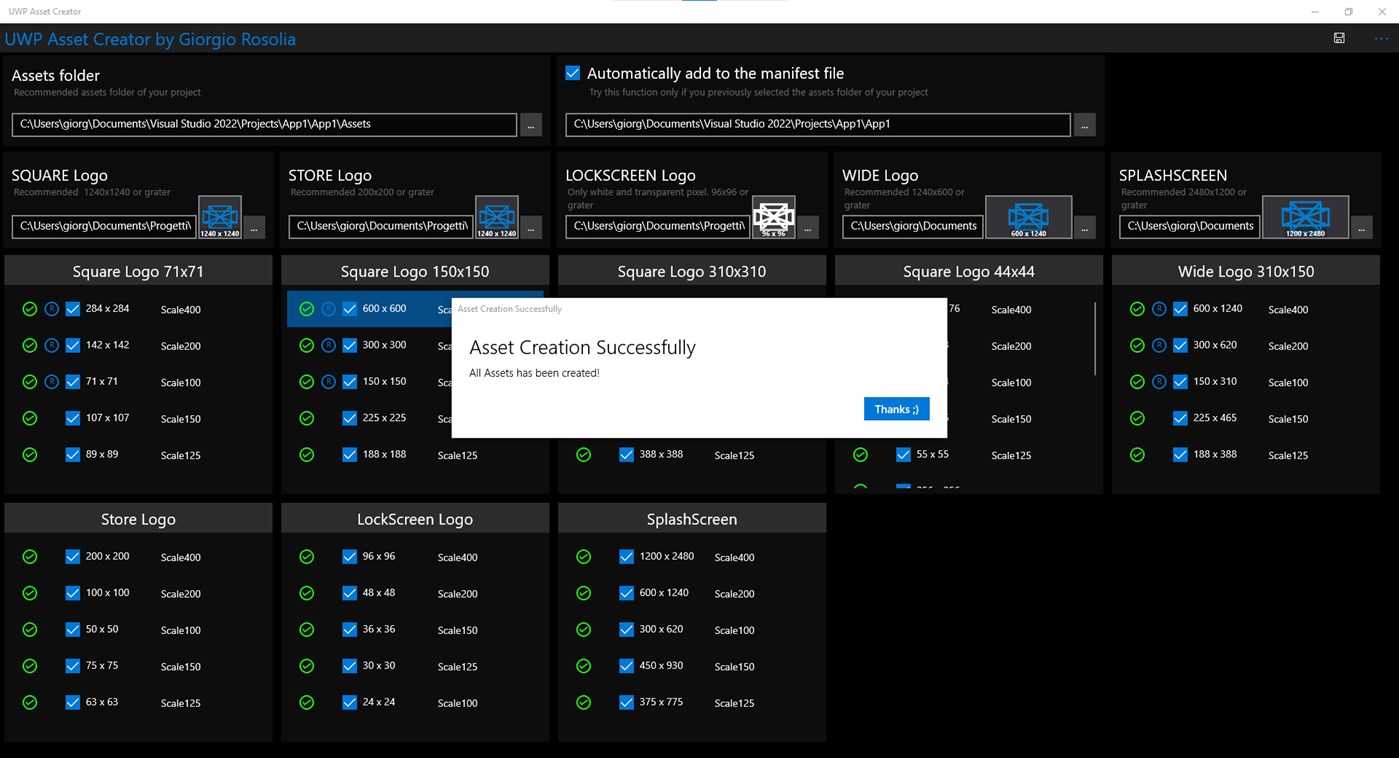Click the WIDE Logo file path field
The image size is (1399, 758).
click(x=912, y=227)
